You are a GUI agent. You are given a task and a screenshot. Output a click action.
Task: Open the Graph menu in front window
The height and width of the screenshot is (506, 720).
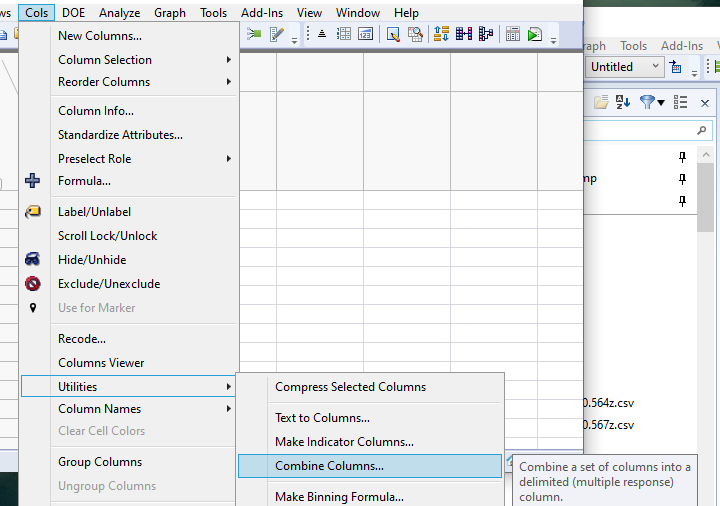point(170,13)
